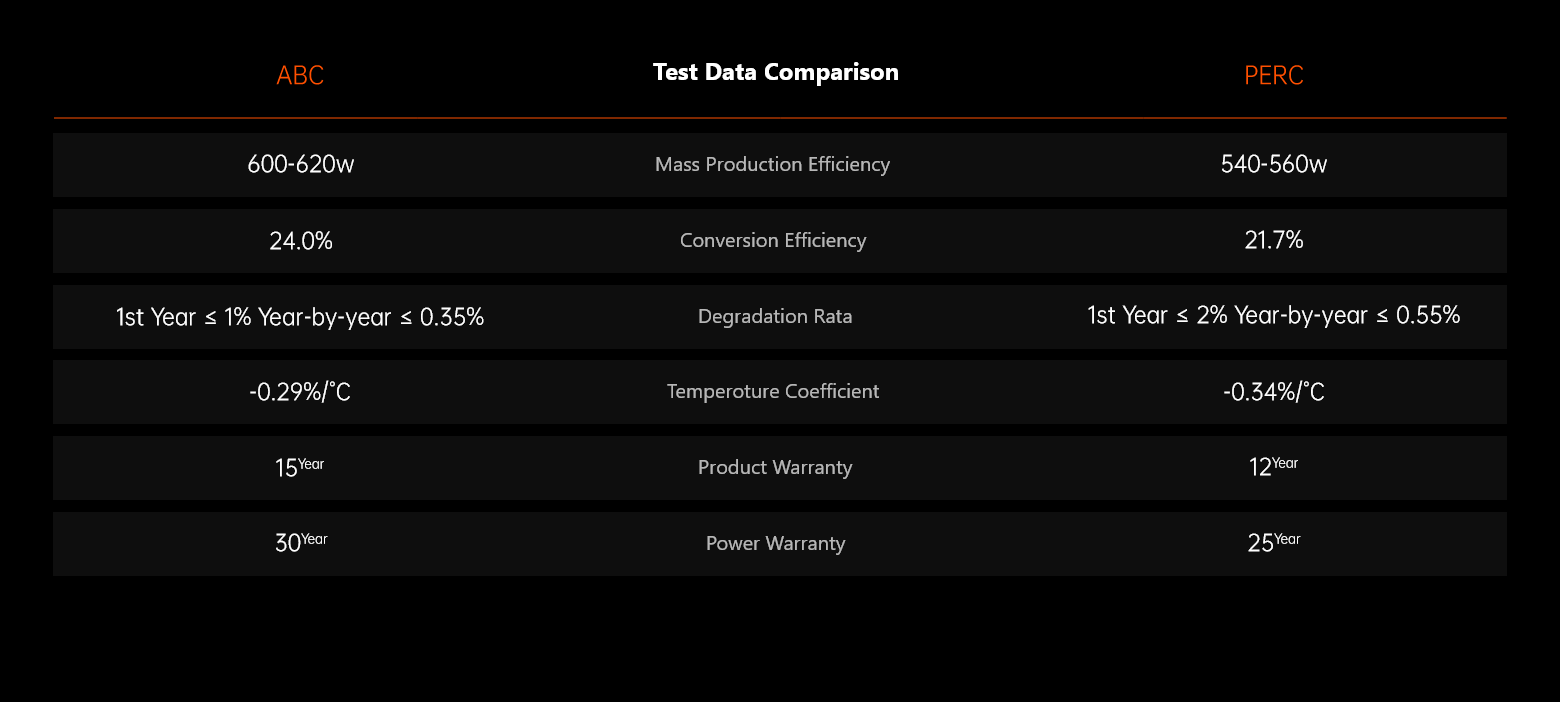Click the ABC column header
Image resolution: width=1560 pixels, height=702 pixels.
point(300,76)
